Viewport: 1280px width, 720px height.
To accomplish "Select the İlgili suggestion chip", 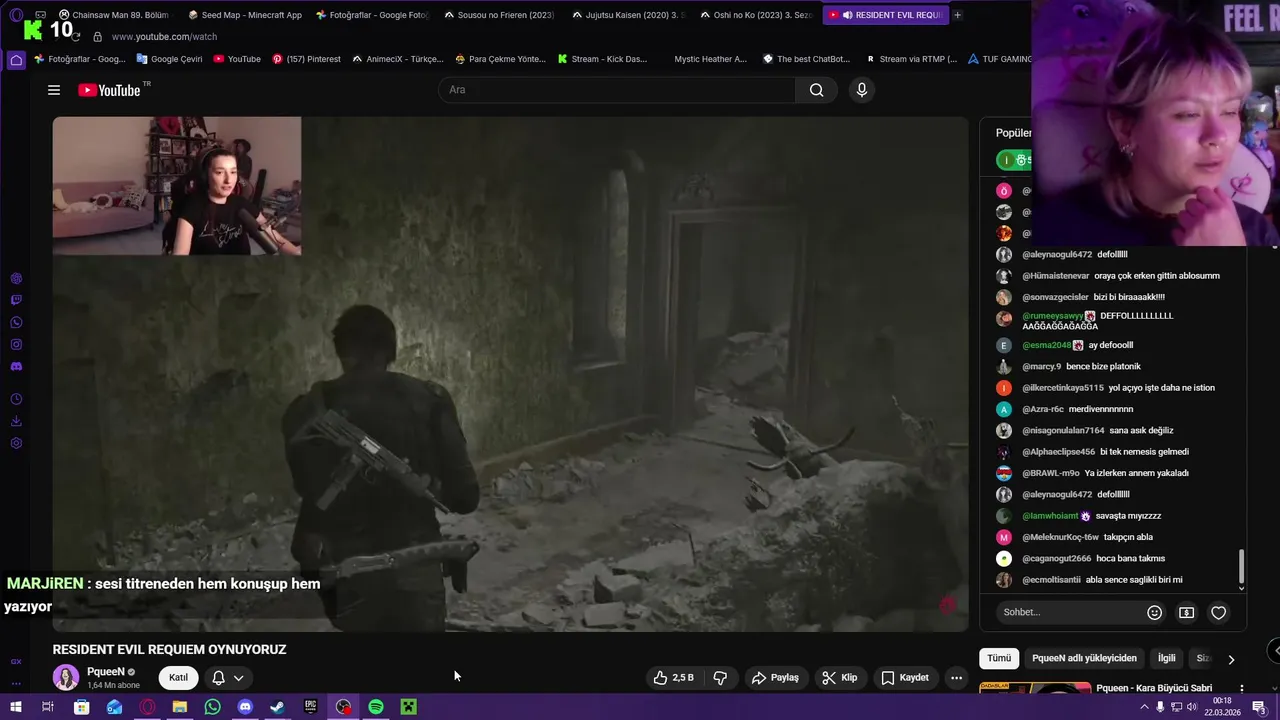I will click(x=1166, y=658).
